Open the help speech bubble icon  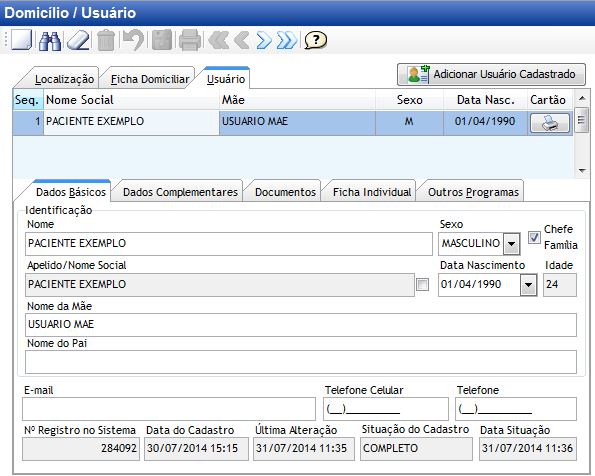[x=315, y=40]
